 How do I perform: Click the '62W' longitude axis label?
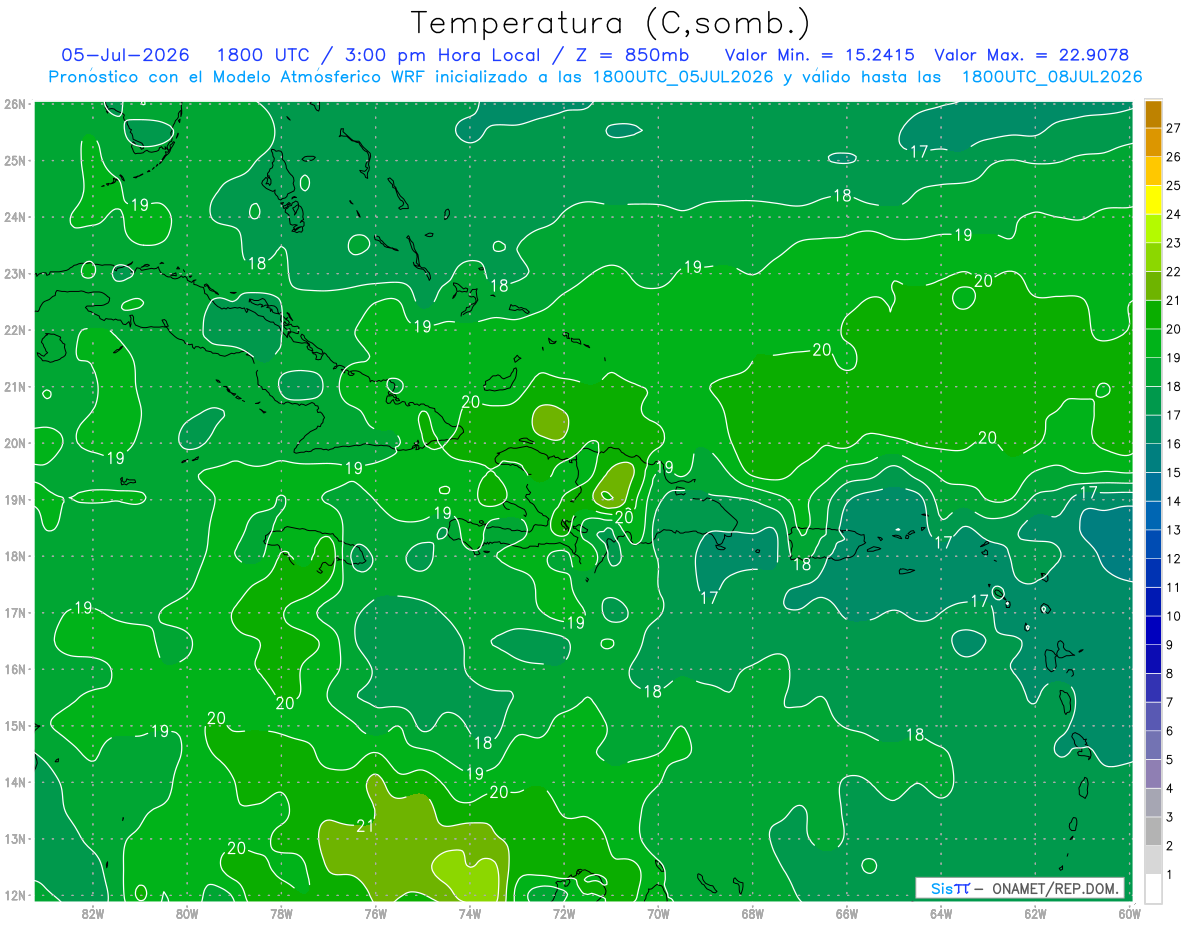tap(1035, 913)
